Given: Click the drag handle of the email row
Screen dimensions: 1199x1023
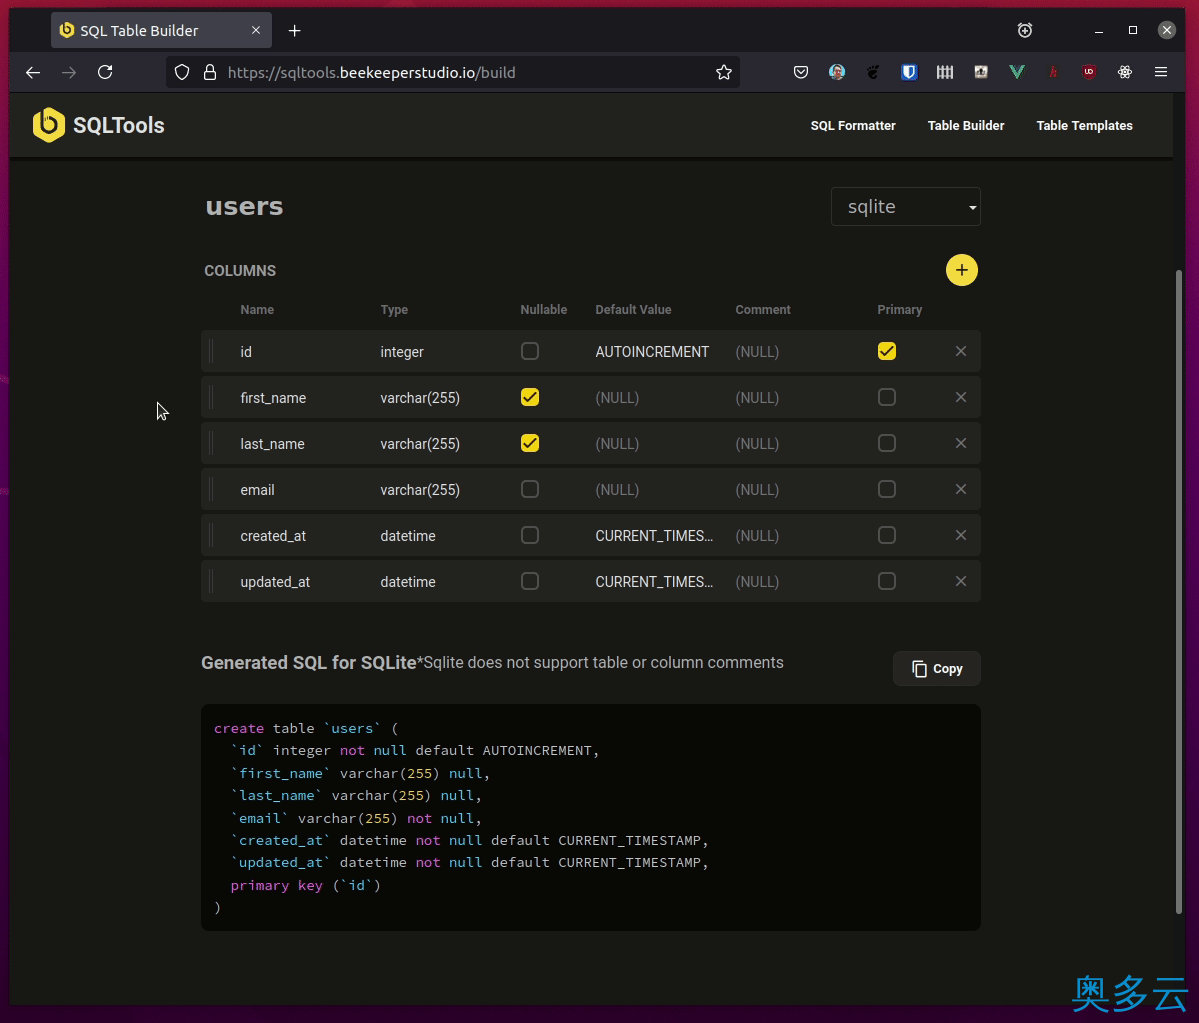Looking at the screenshot, I should (x=212, y=489).
